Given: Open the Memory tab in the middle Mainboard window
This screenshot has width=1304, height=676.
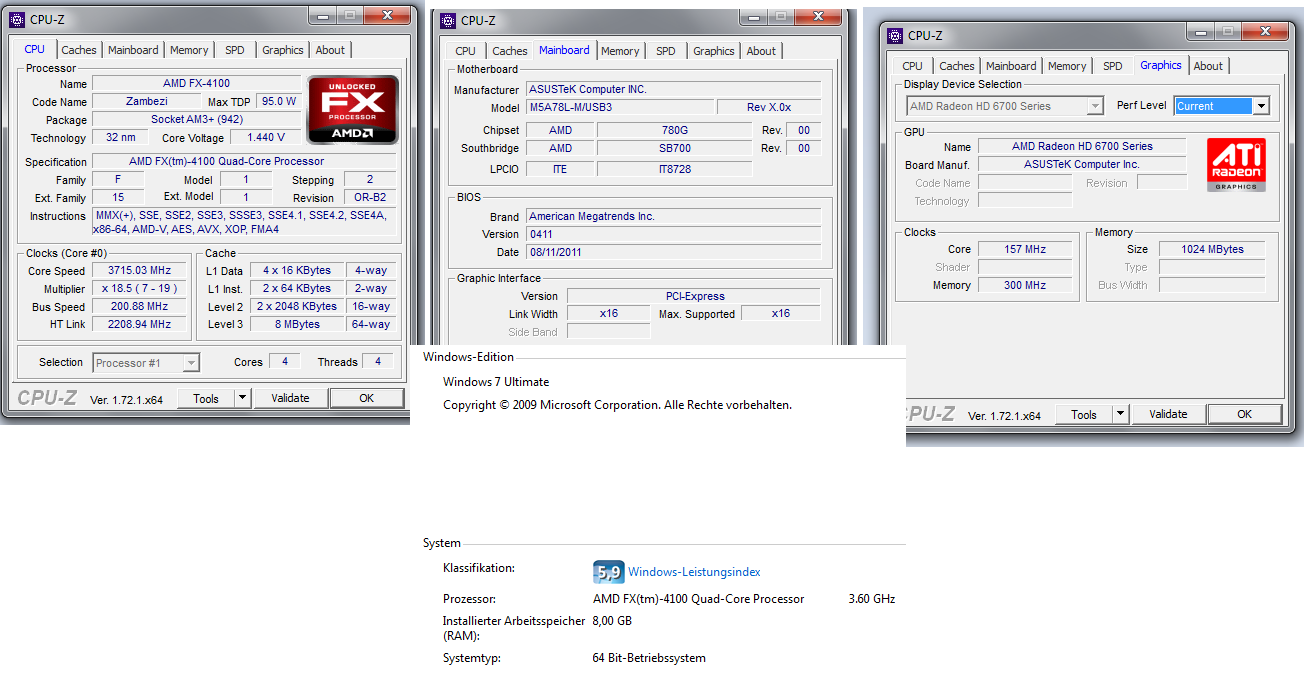Looking at the screenshot, I should click(x=620, y=51).
